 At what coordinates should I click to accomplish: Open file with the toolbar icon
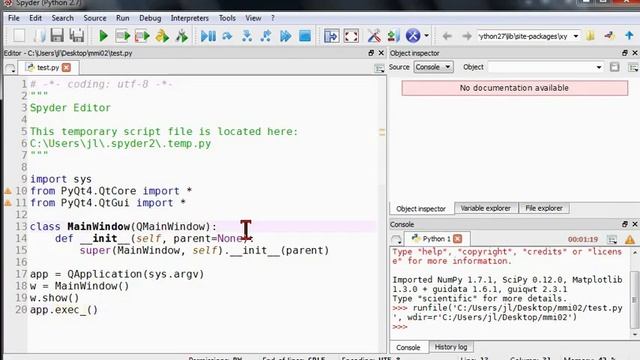point(39,36)
